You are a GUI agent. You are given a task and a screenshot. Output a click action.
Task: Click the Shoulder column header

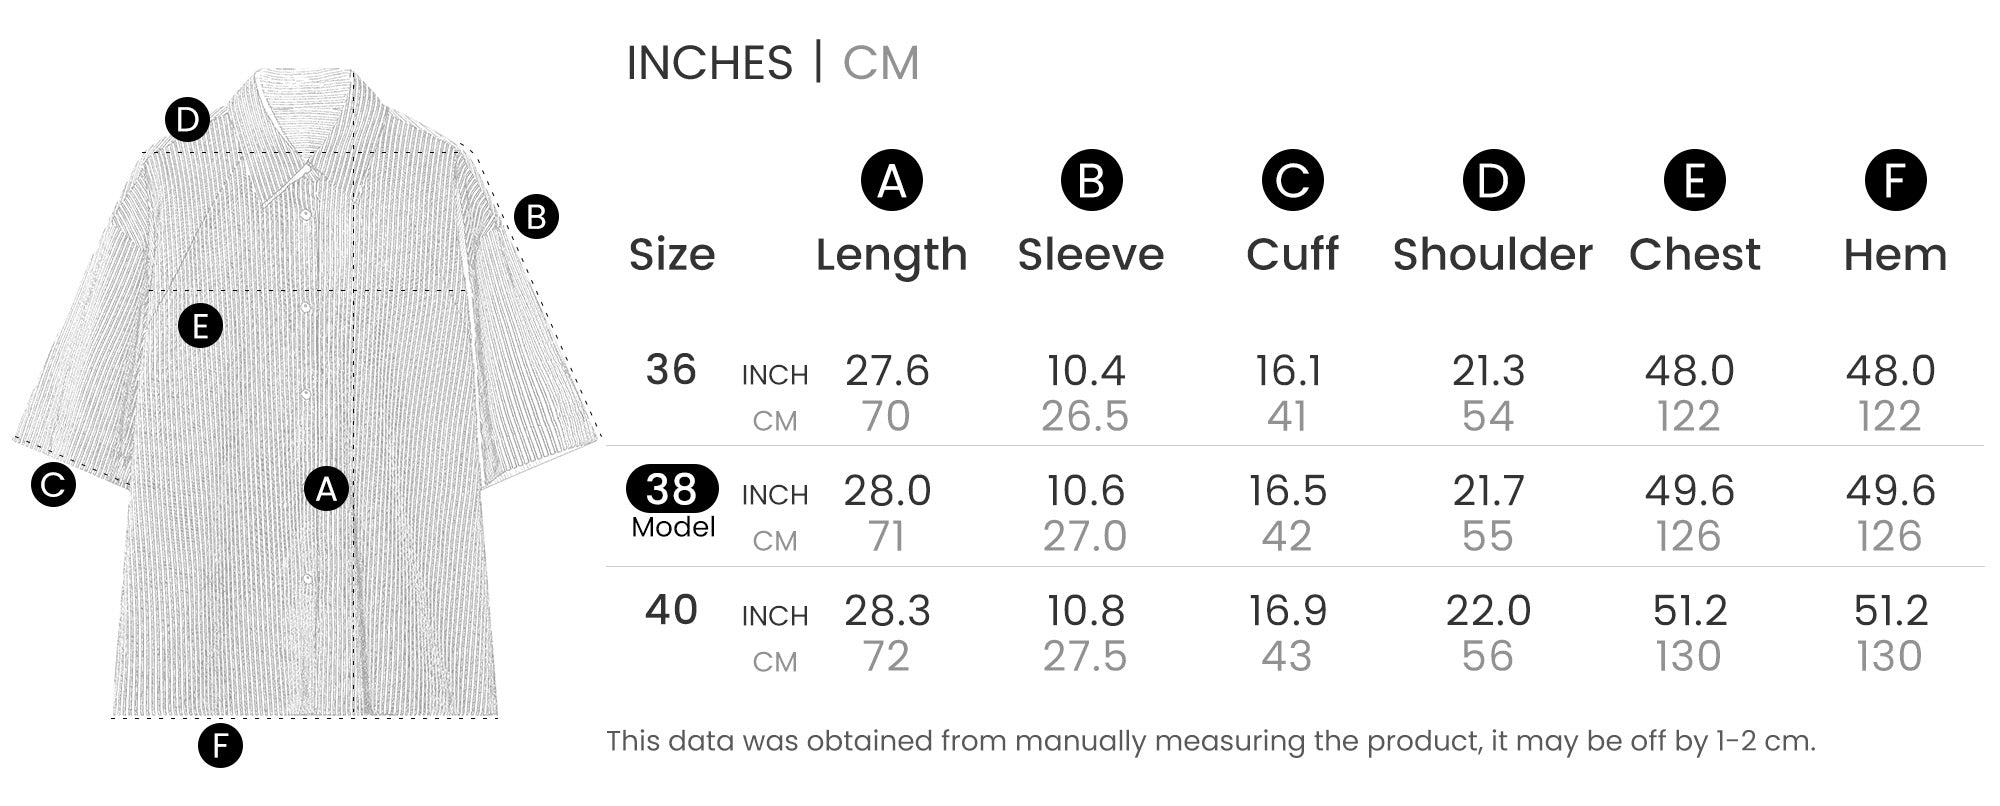coord(1492,255)
